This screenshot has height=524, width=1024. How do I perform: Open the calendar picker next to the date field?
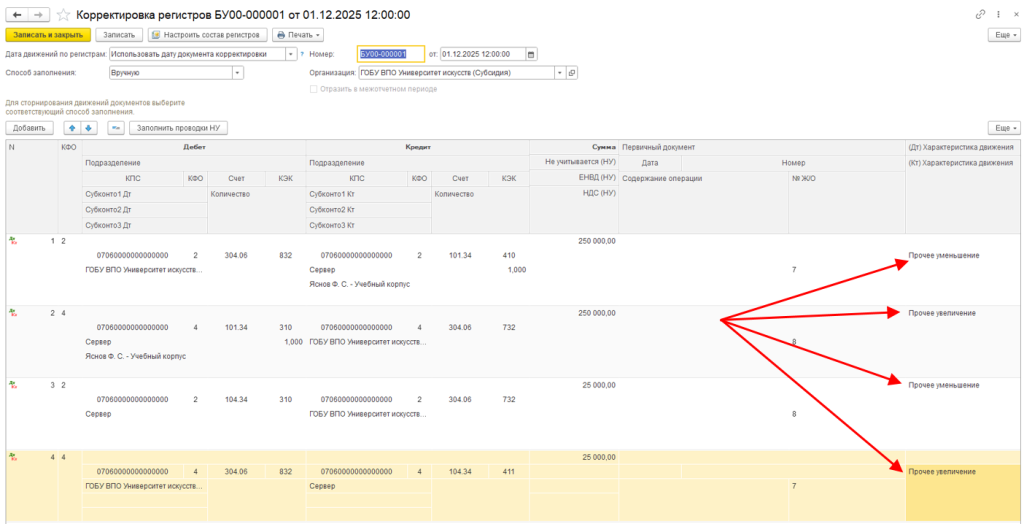530,54
